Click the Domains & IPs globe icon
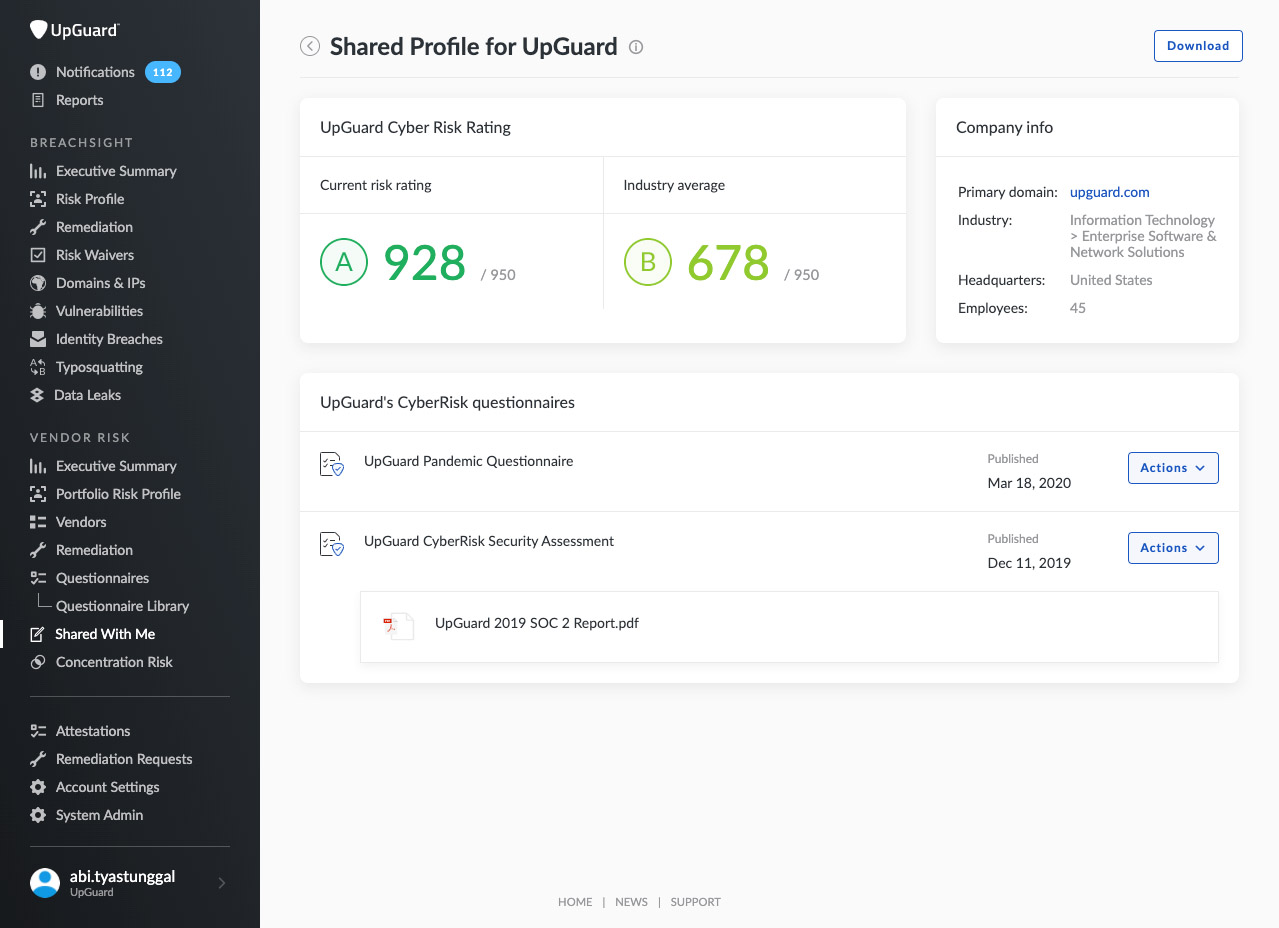Screen dimensions: 1279x928 click(x=38, y=283)
